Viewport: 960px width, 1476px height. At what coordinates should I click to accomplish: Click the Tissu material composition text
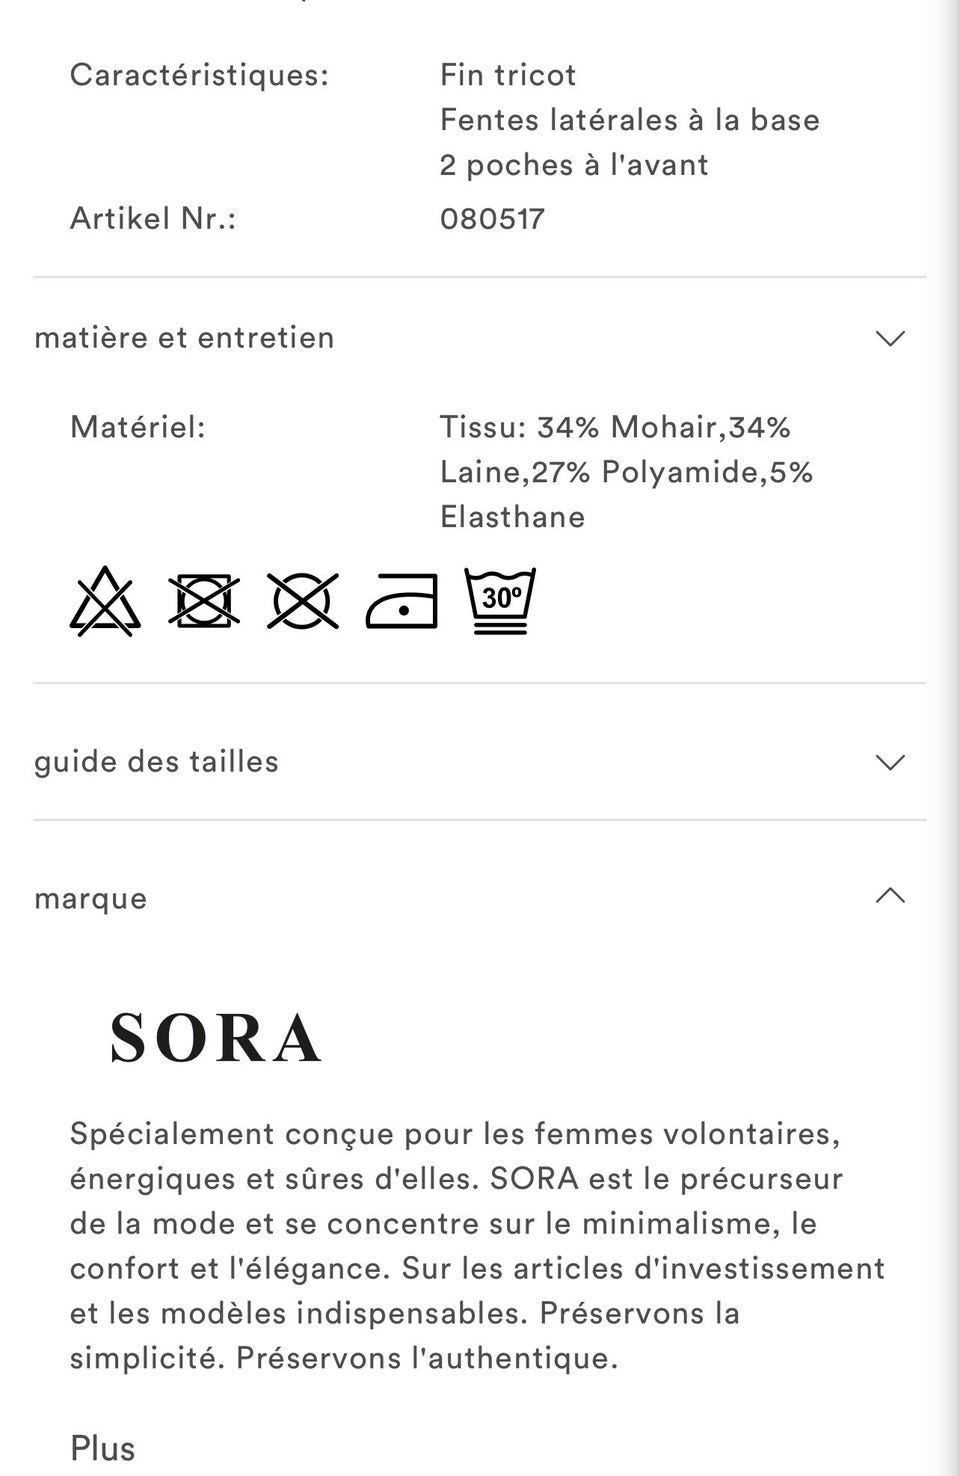(x=626, y=472)
